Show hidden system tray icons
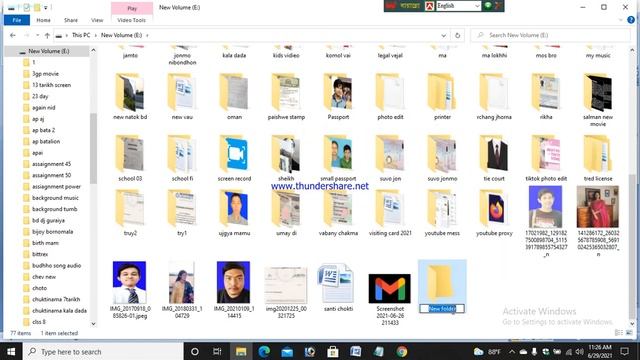Screen dimensions: 640x360 pos(511,351)
